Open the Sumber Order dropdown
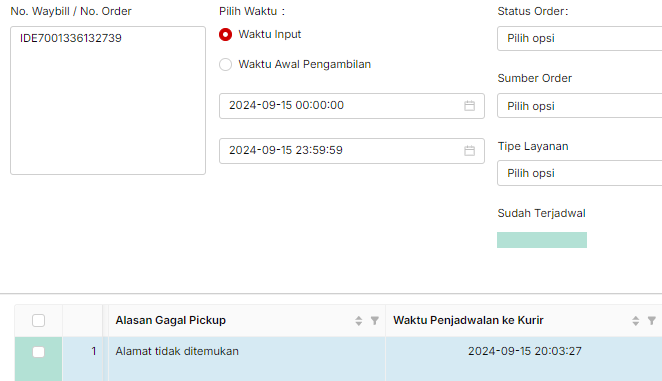This screenshot has width=662, height=381. (580, 106)
